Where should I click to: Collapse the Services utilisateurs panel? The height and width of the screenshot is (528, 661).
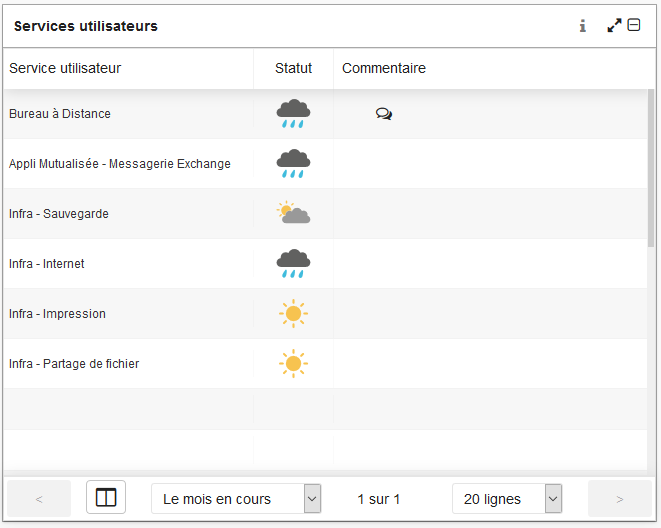[x=634, y=25]
